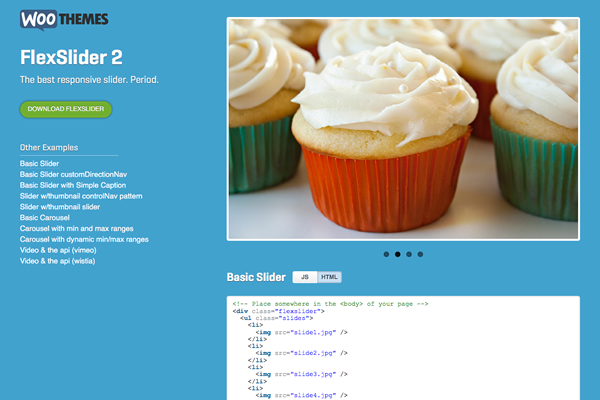
Task: Click the ul class="slides" code line
Action: [277, 318]
